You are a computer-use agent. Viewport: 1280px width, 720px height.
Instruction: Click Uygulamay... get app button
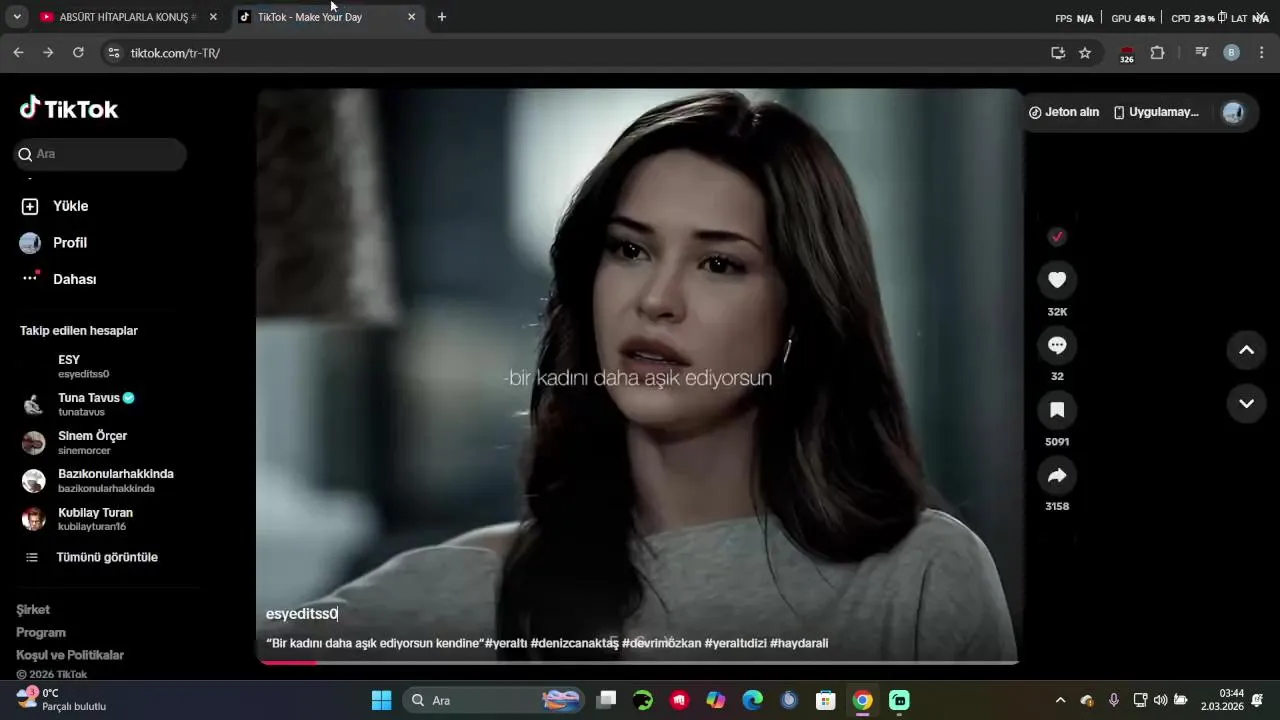[x=1156, y=112]
